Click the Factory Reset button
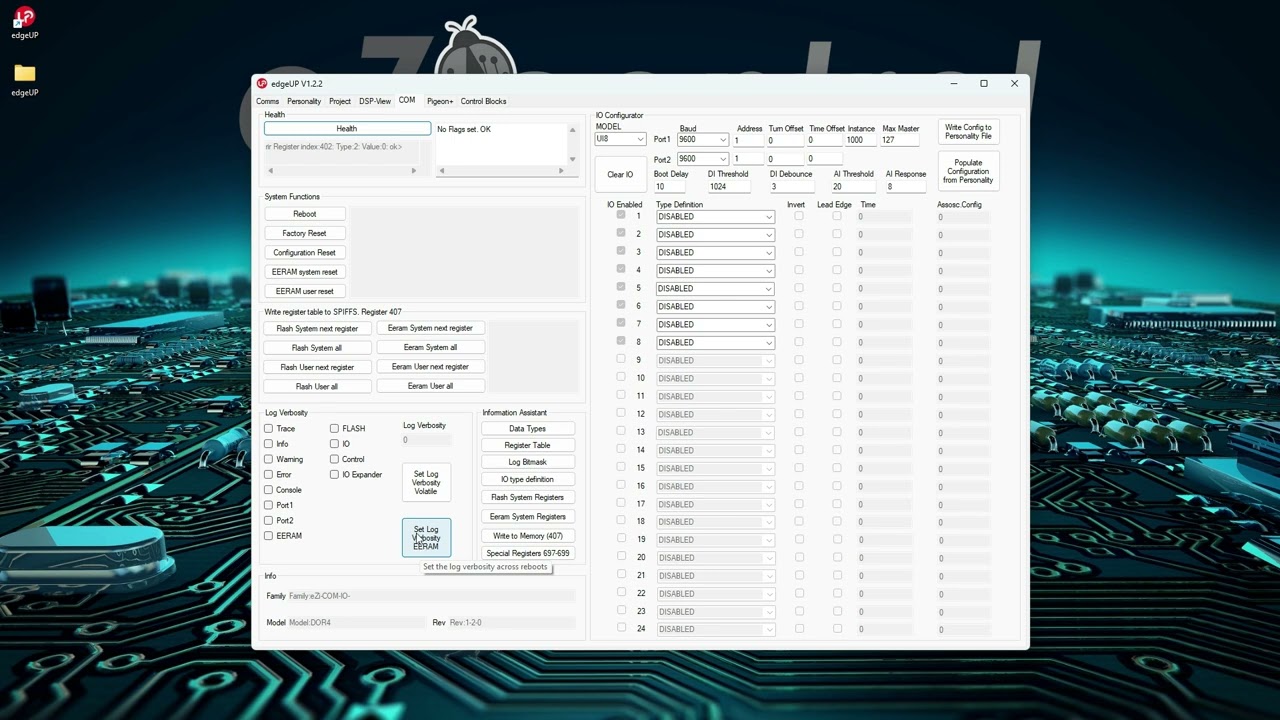 click(x=305, y=233)
